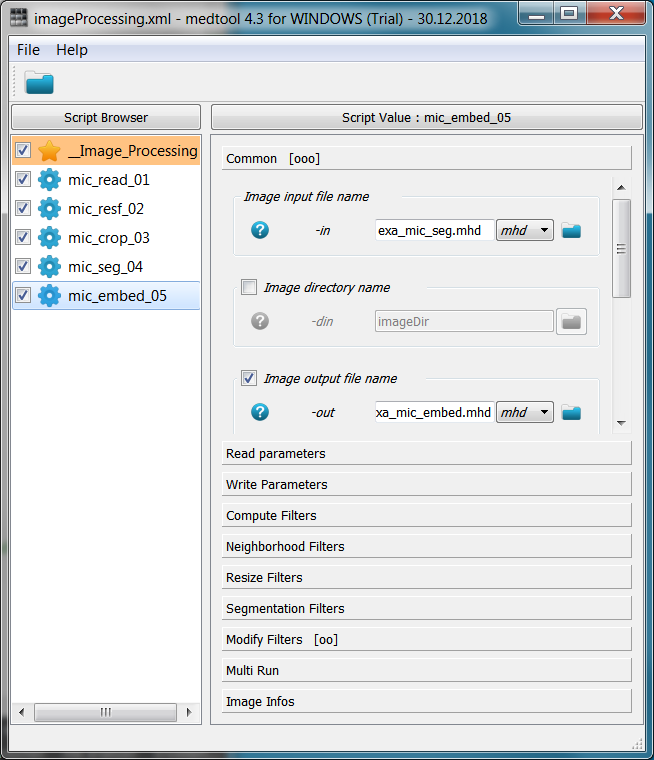Screen dimensions: 654x760
Task: Click the -out output file name field
Action: [434, 412]
